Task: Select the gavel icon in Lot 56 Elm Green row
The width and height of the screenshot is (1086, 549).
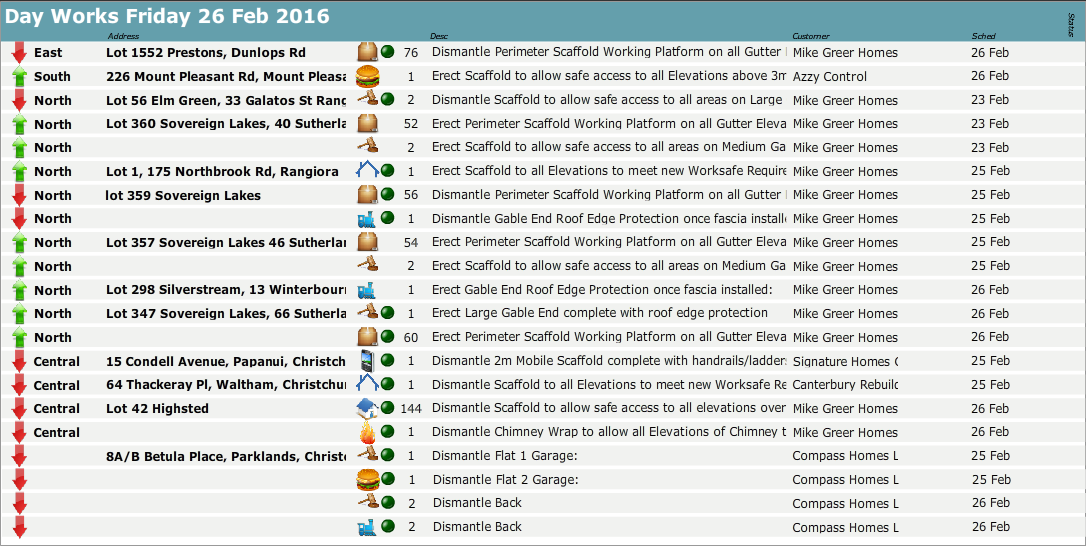Action: [367, 100]
